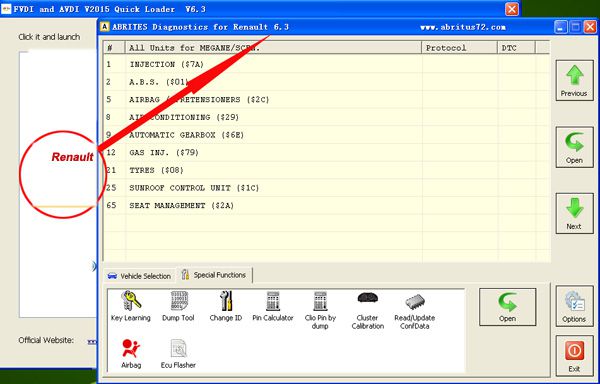
Task: Open the Key Learning special function
Action: pos(131,306)
